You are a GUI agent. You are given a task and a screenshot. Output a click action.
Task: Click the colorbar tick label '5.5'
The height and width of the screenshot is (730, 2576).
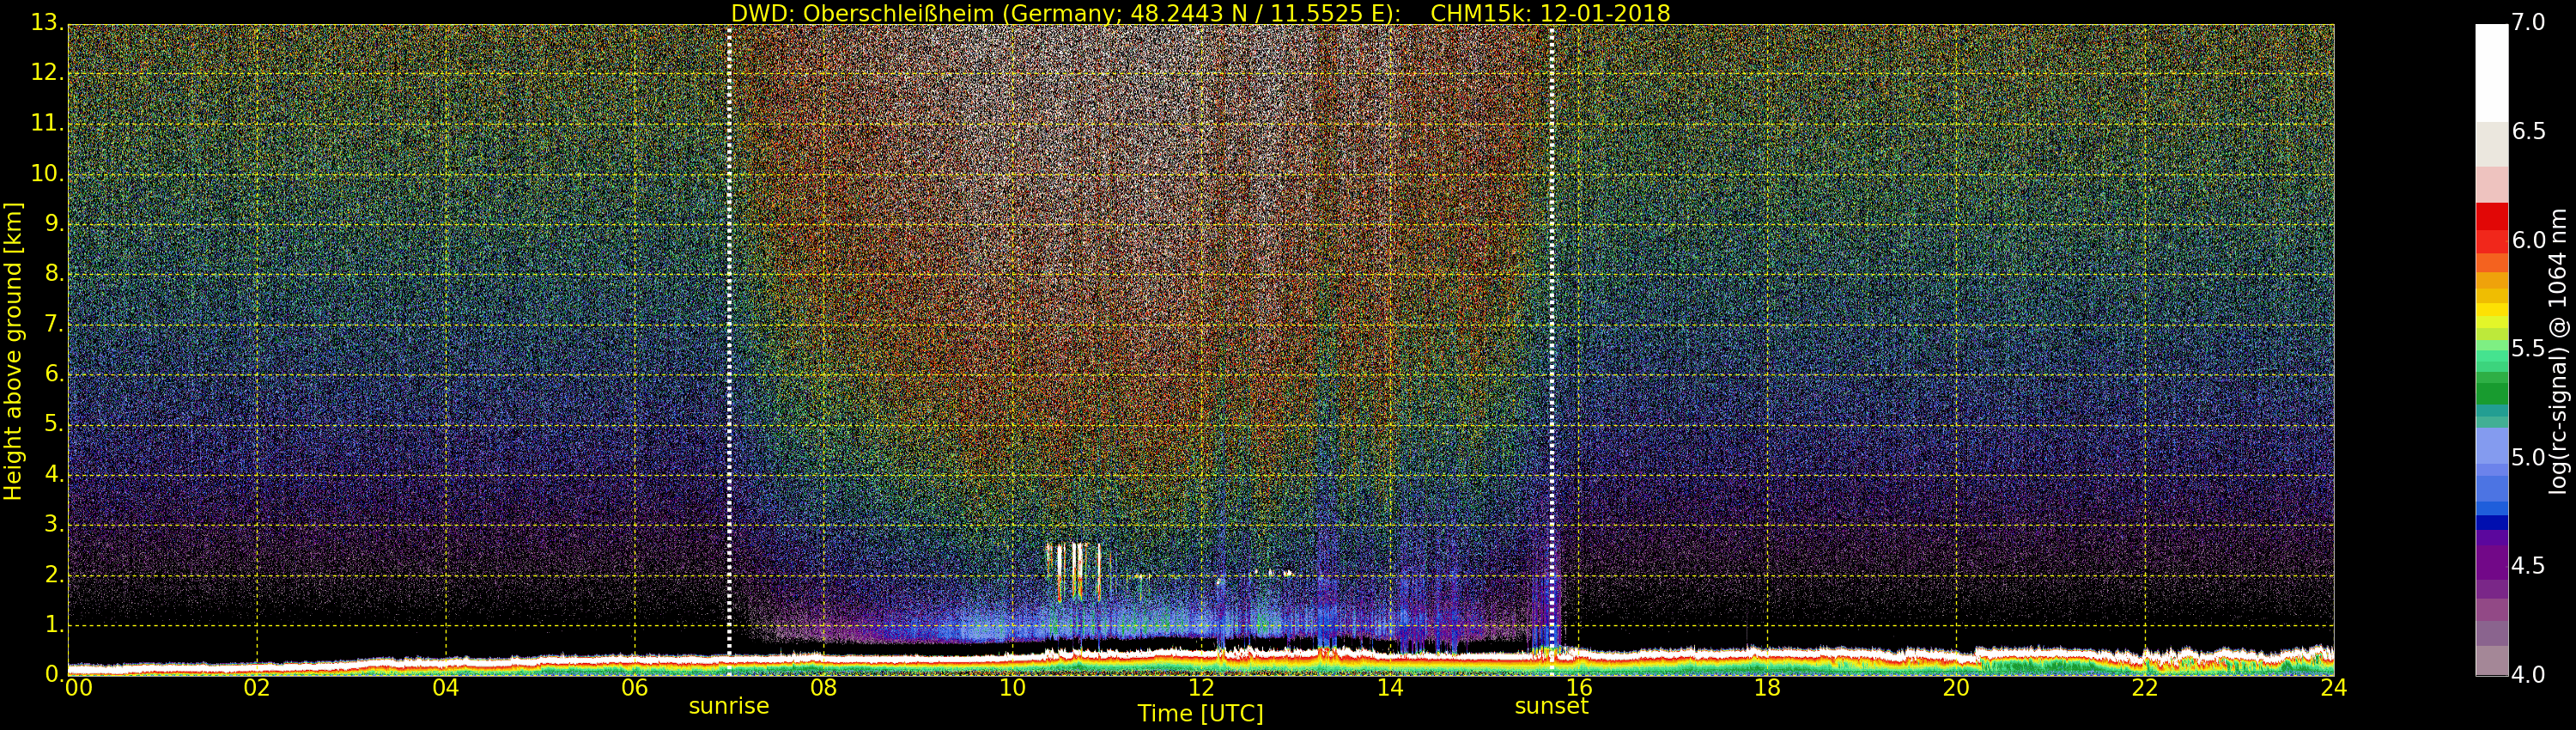click(2529, 349)
